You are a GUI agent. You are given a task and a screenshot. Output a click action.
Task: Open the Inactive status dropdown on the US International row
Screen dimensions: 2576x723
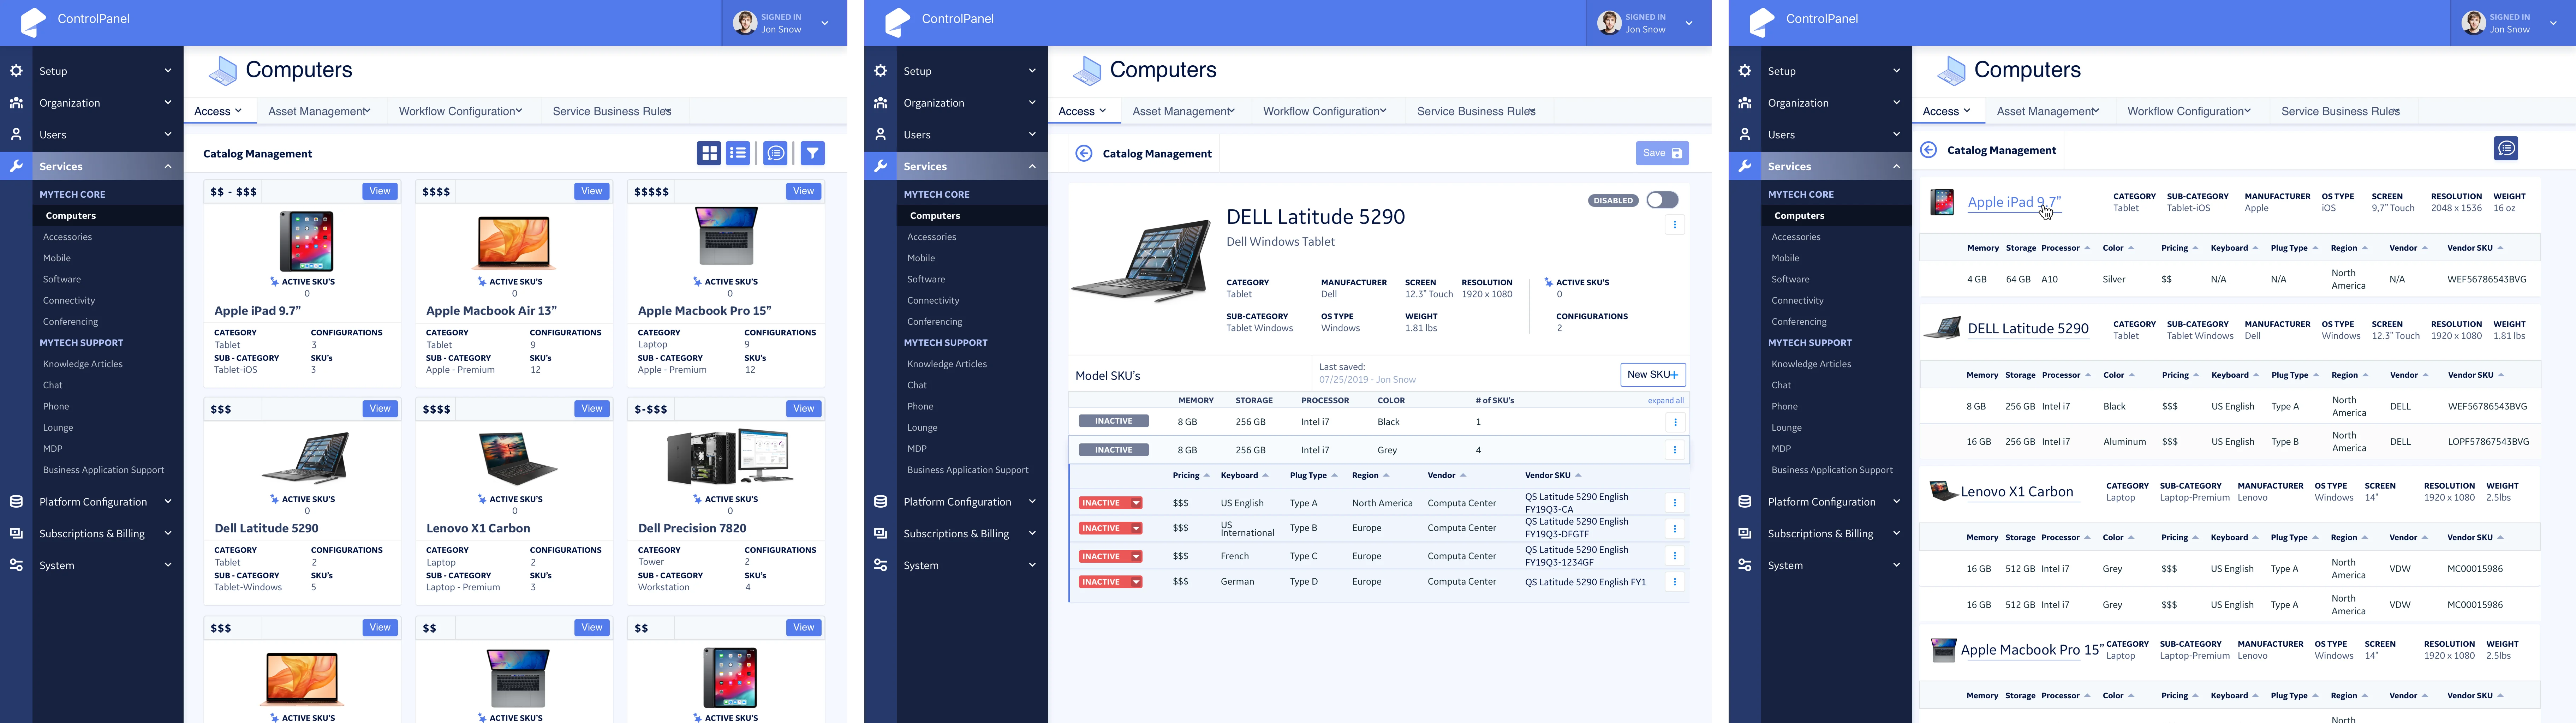click(1136, 528)
